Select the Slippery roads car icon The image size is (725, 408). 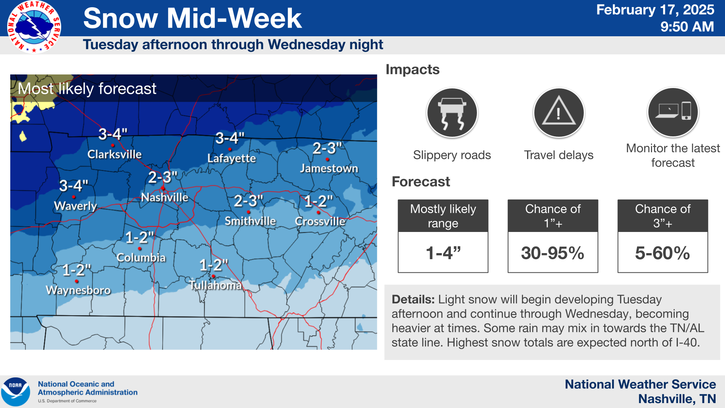pyautogui.click(x=452, y=113)
